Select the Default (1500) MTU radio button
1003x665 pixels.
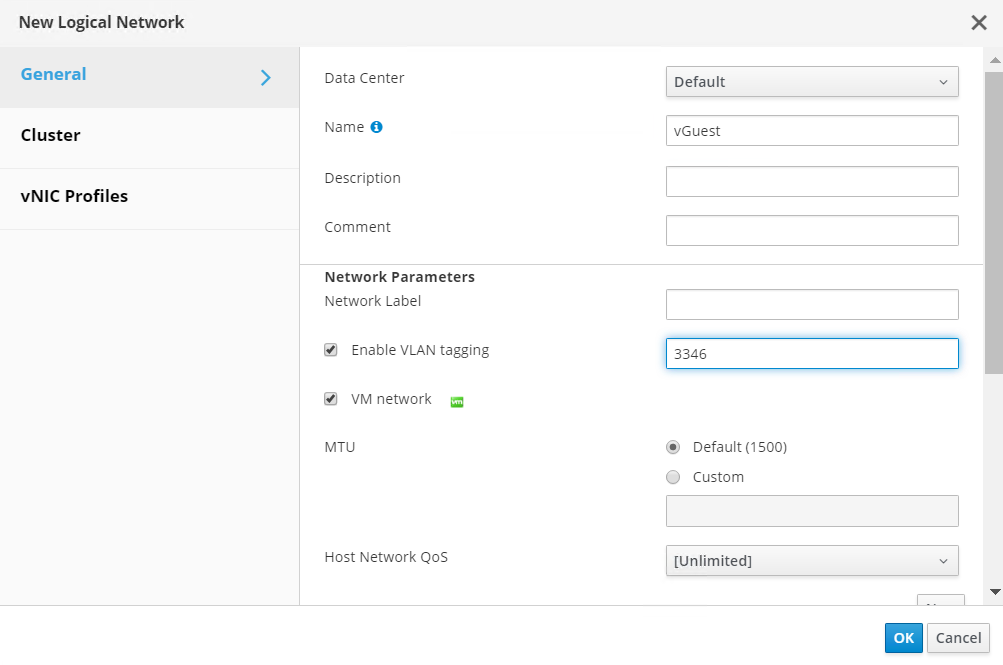[x=673, y=447]
